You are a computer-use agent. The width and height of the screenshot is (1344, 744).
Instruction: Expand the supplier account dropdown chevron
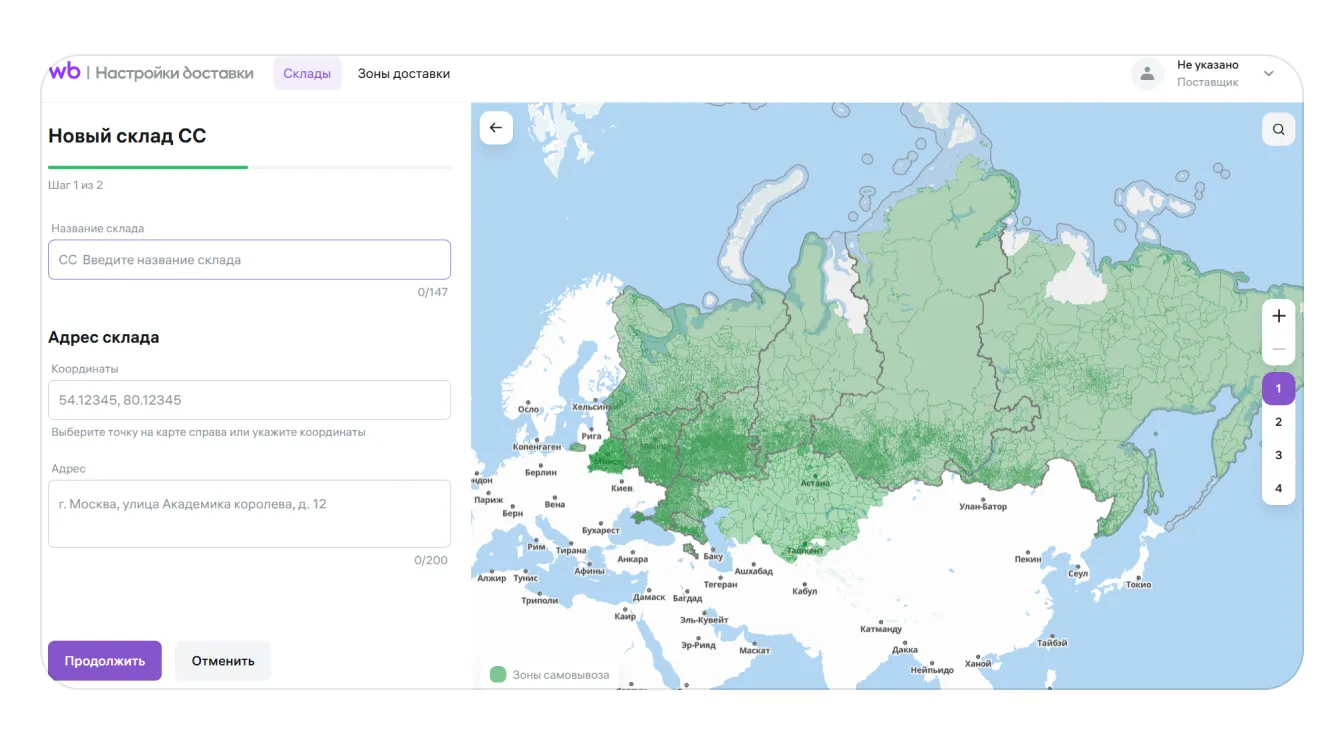point(1269,74)
